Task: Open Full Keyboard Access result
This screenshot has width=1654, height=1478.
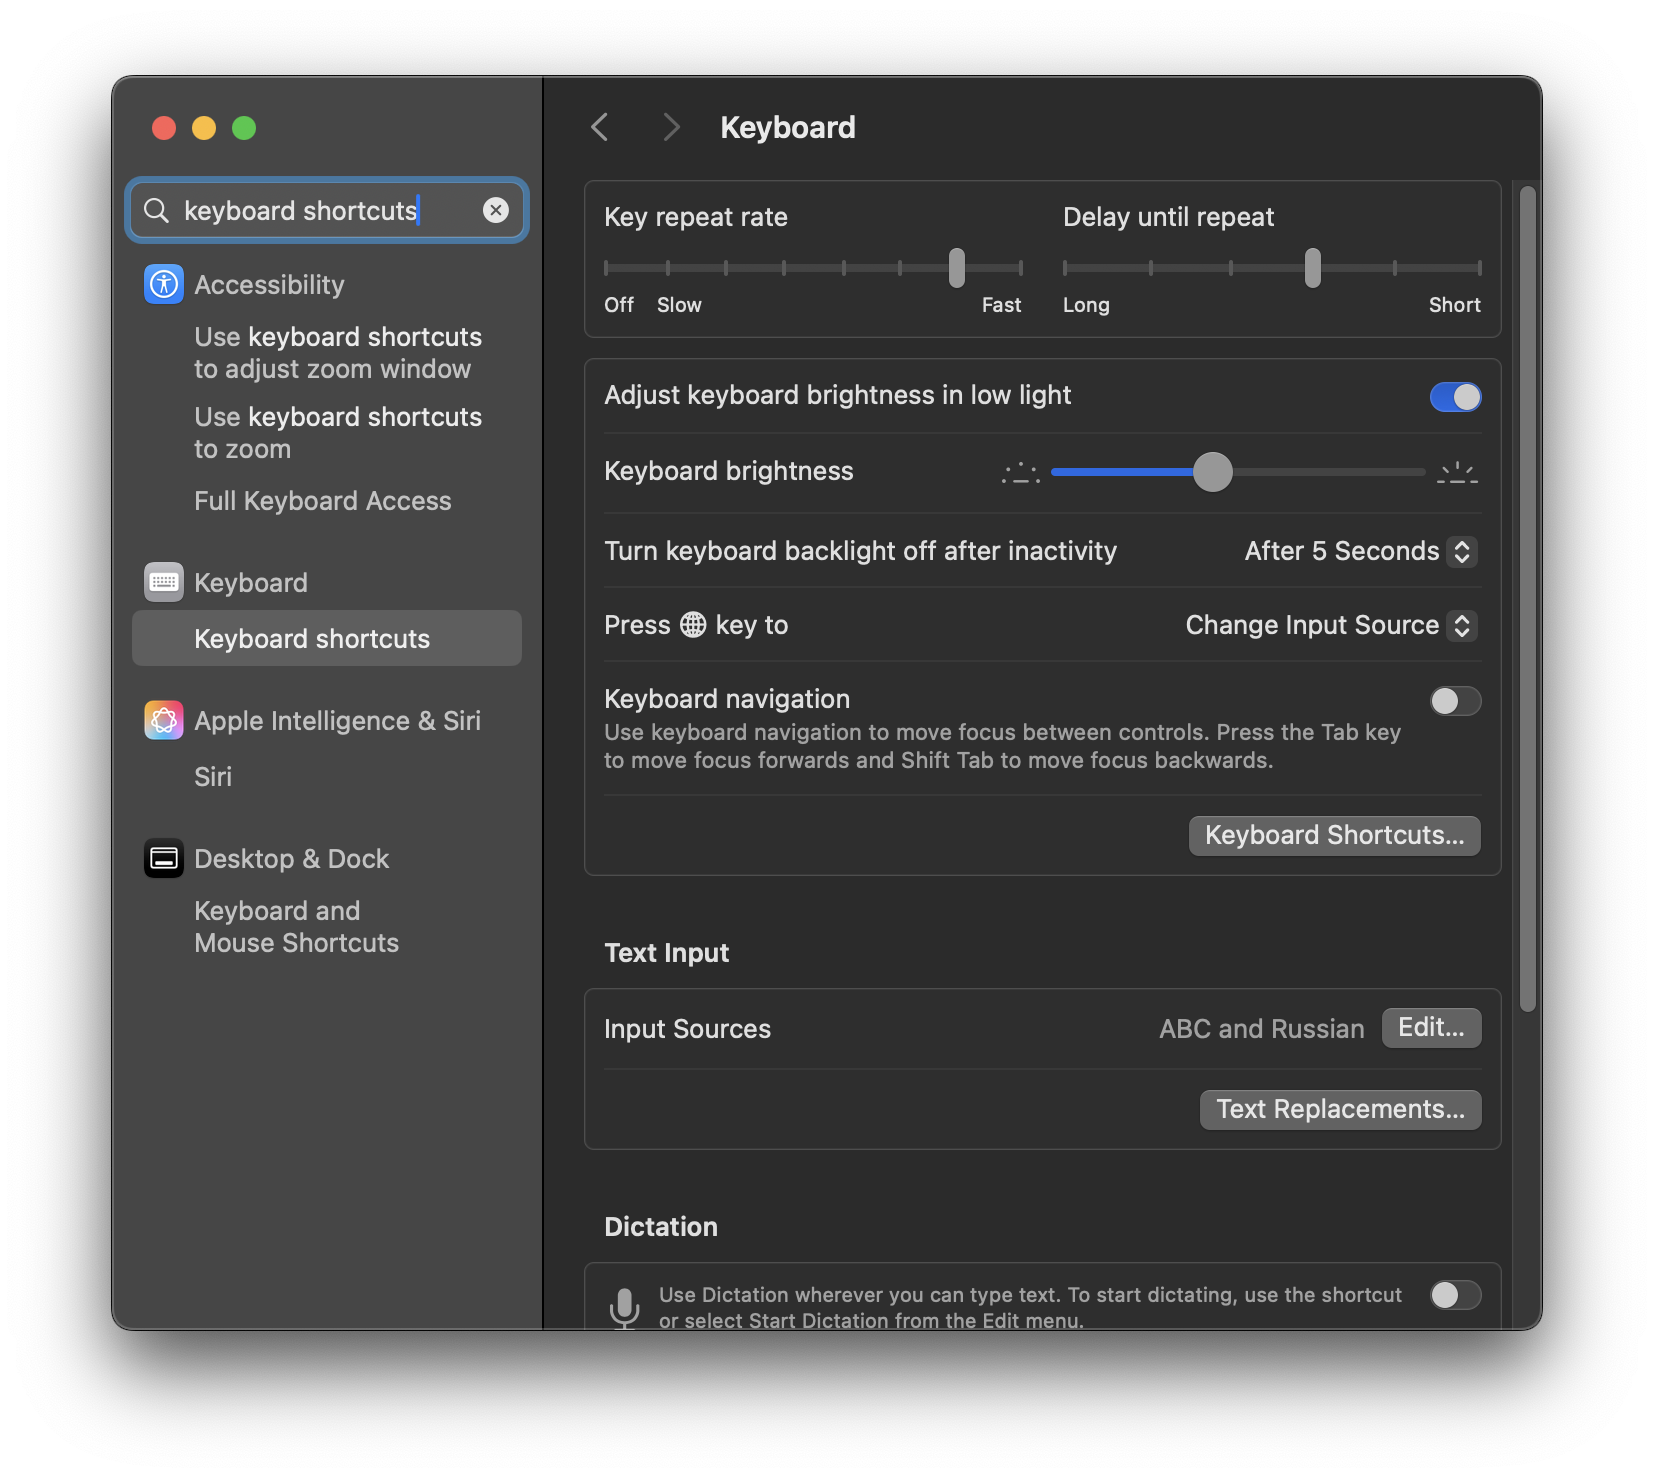Action: [323, 501]
